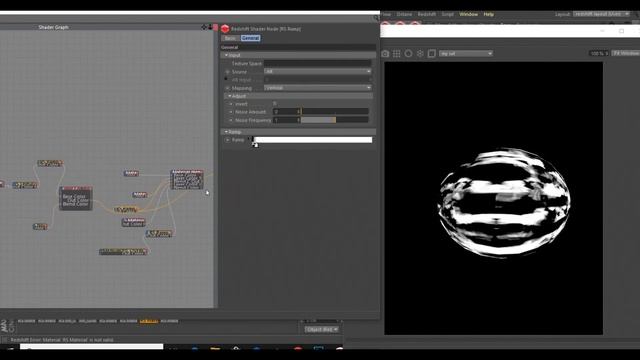Click the Fit Window button
The height and width of the screenshot is (360, 640).
click(x=626, y=53)
